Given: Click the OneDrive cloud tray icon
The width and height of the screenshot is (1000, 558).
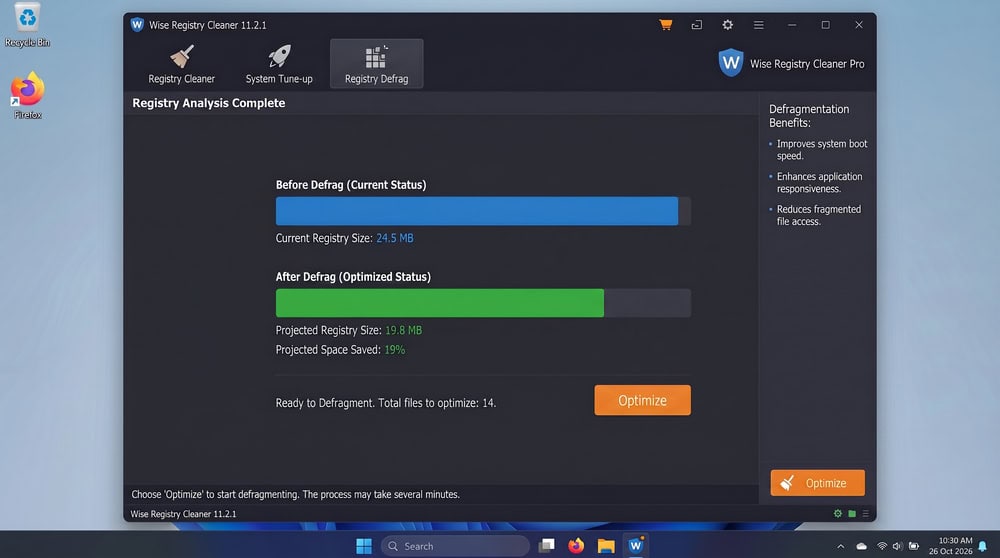Looking at the screenshot, I should (x=862, y=547).
